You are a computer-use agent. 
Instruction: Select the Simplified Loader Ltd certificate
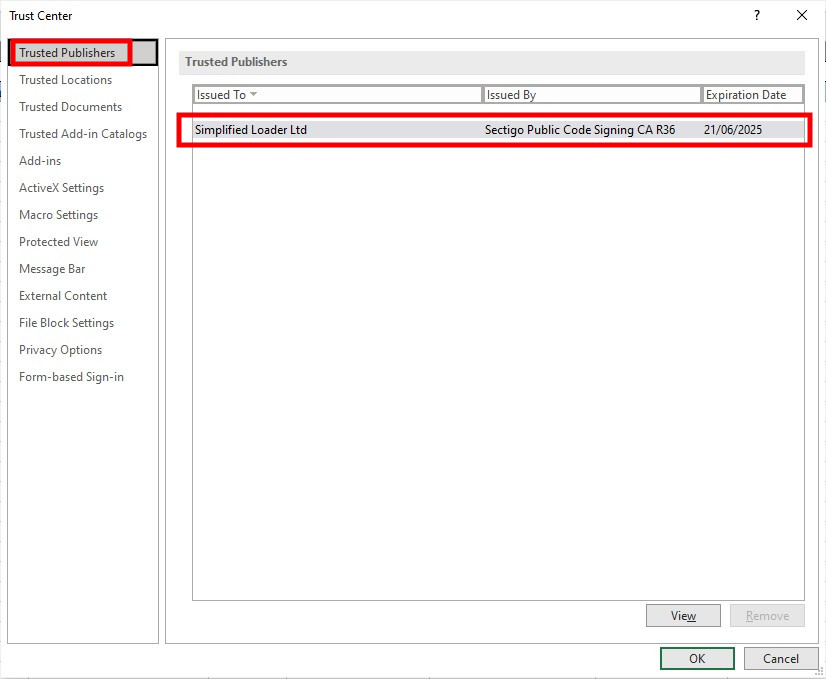(400, 129)
